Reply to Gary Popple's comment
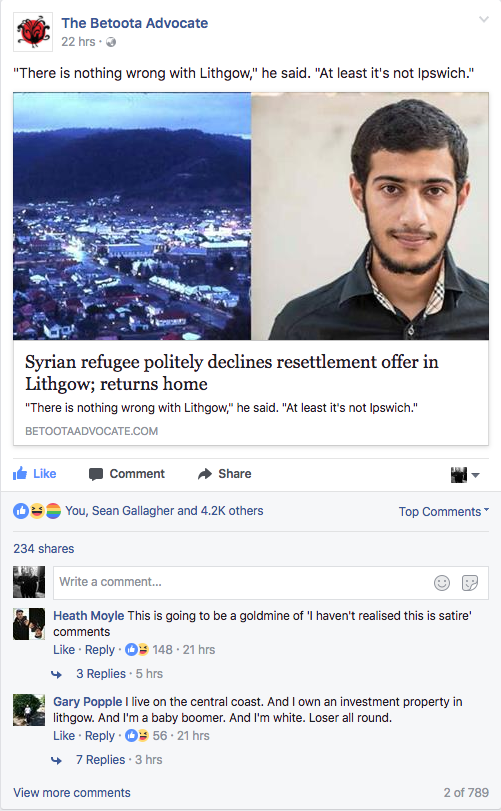The image size is (501, 811). (100, 735)
